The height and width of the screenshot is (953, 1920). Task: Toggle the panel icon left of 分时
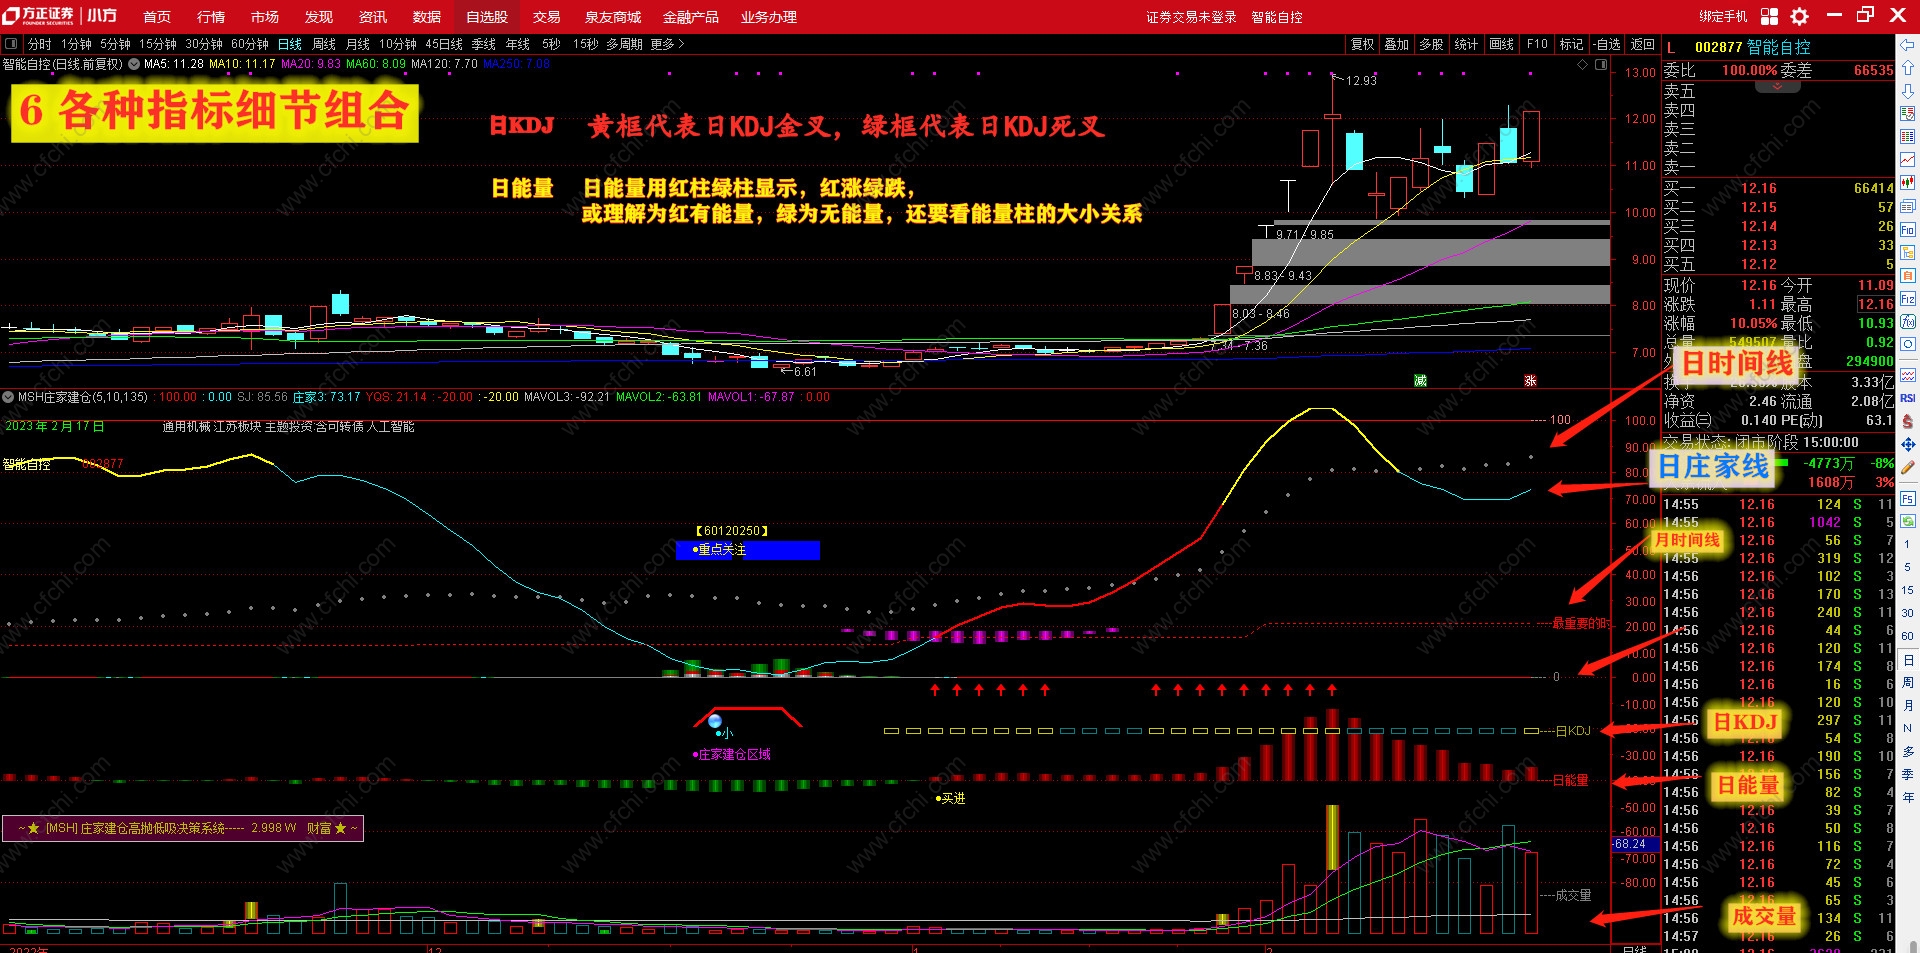point(11,44)
